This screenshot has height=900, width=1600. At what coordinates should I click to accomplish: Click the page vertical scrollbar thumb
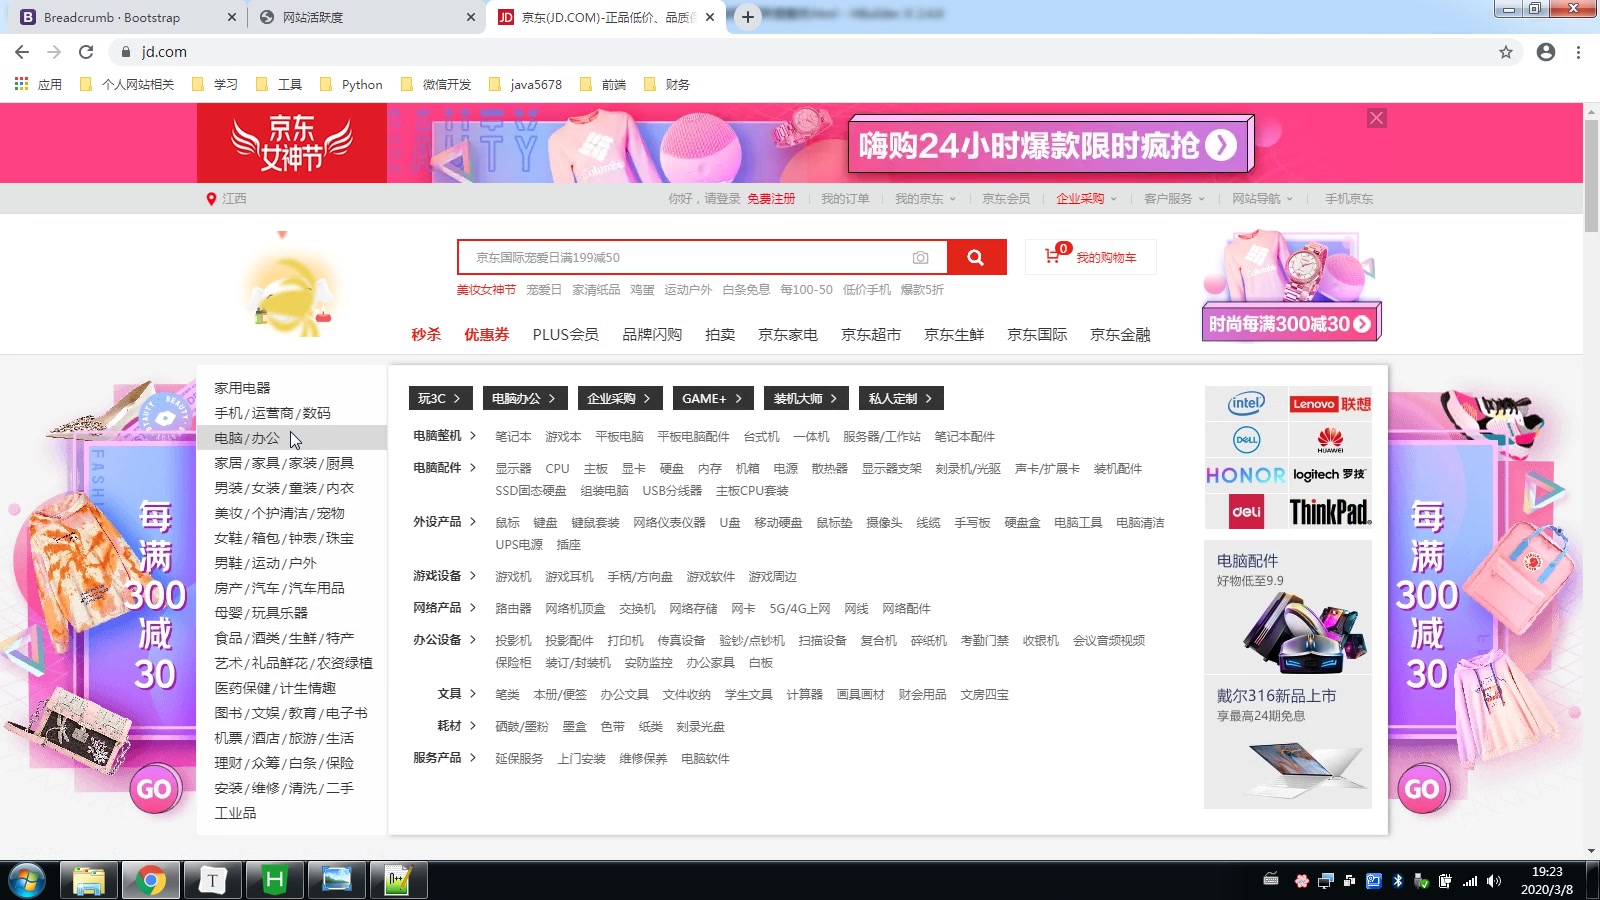1591,174
